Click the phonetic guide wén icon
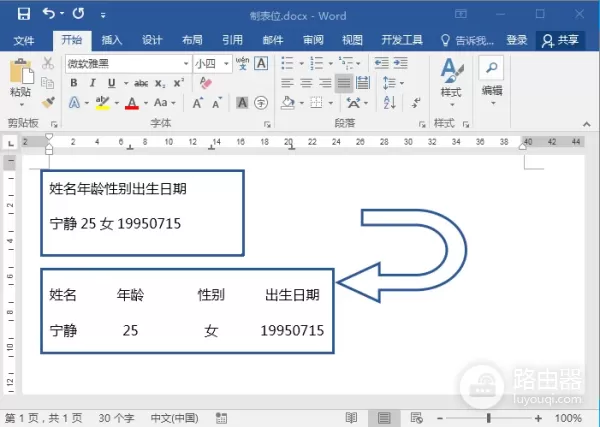 point(242,64)
